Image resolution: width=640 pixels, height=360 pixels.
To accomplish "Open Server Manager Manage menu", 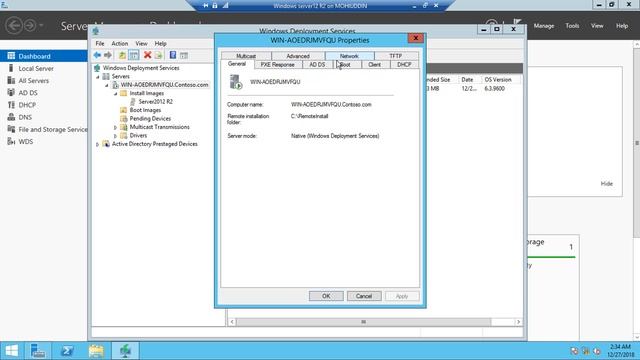I will [544, 26].
